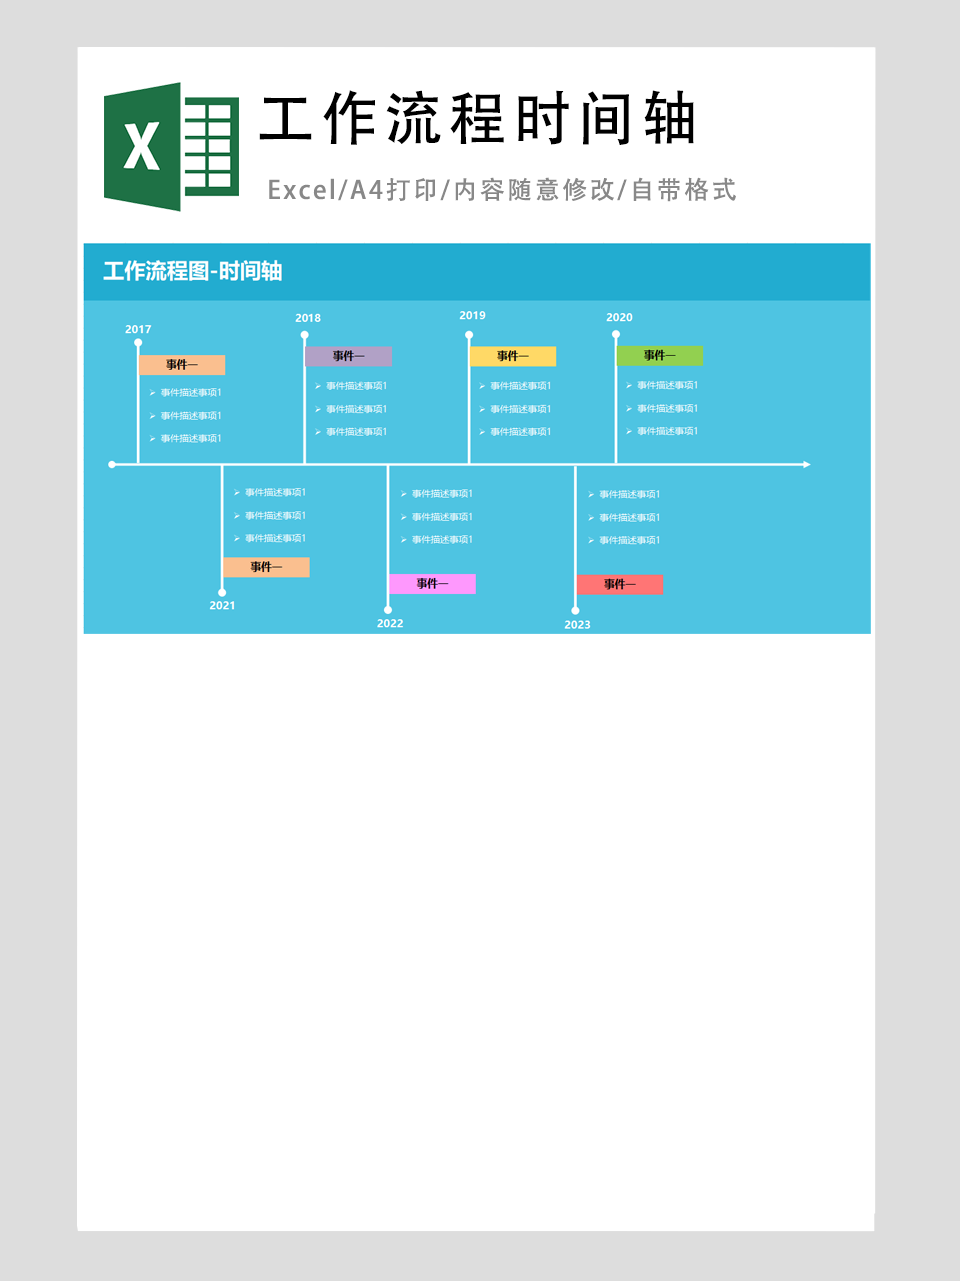This screenshot has width=960, height=1281.
Task: Select the purple 事件一 box for 2018
Action: pos(348,356)
